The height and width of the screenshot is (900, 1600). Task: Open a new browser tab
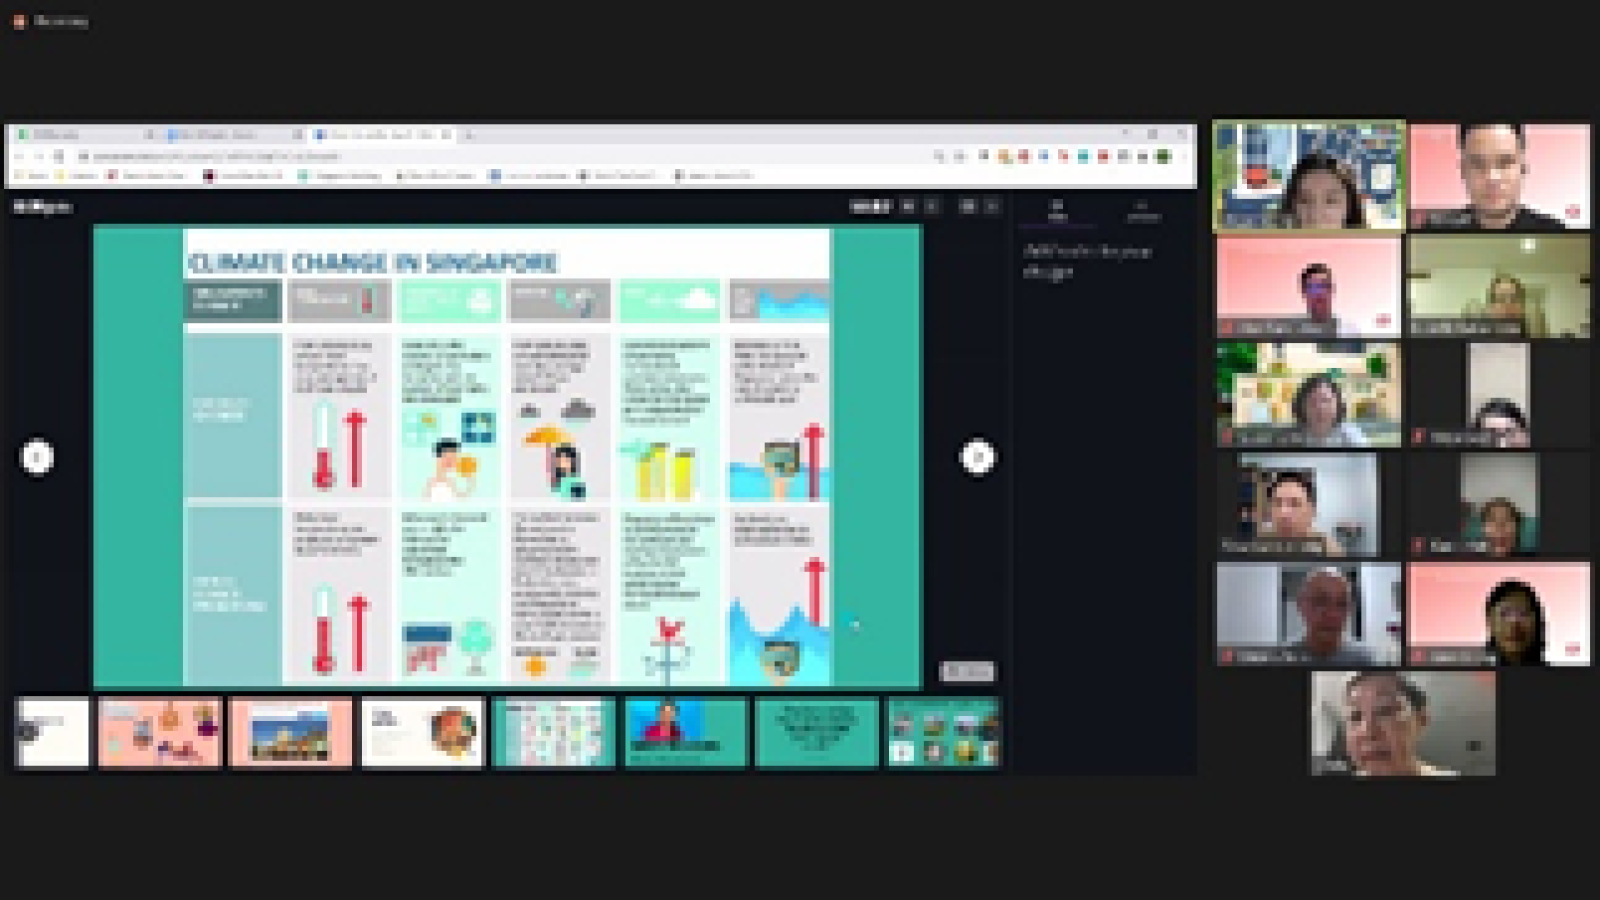pos(469,135)
